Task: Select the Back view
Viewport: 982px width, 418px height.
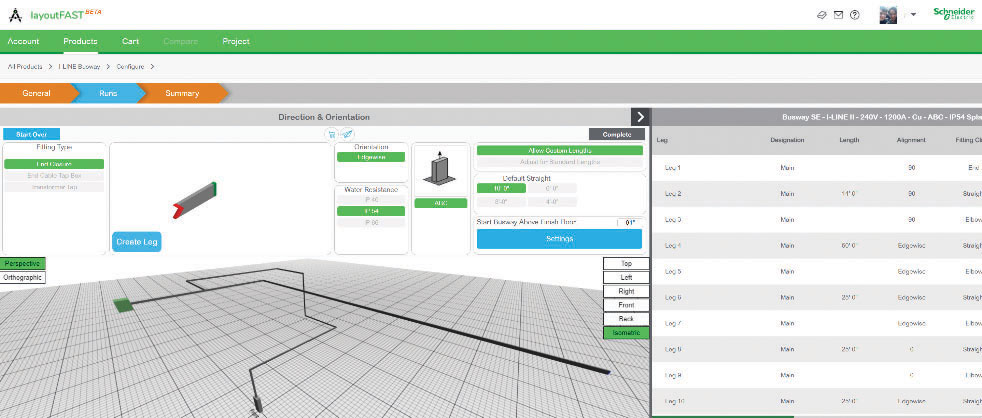Action: coord(626,319)
